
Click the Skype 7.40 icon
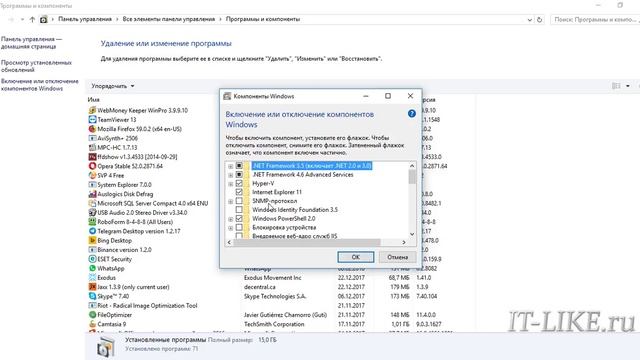coord(92,296)
